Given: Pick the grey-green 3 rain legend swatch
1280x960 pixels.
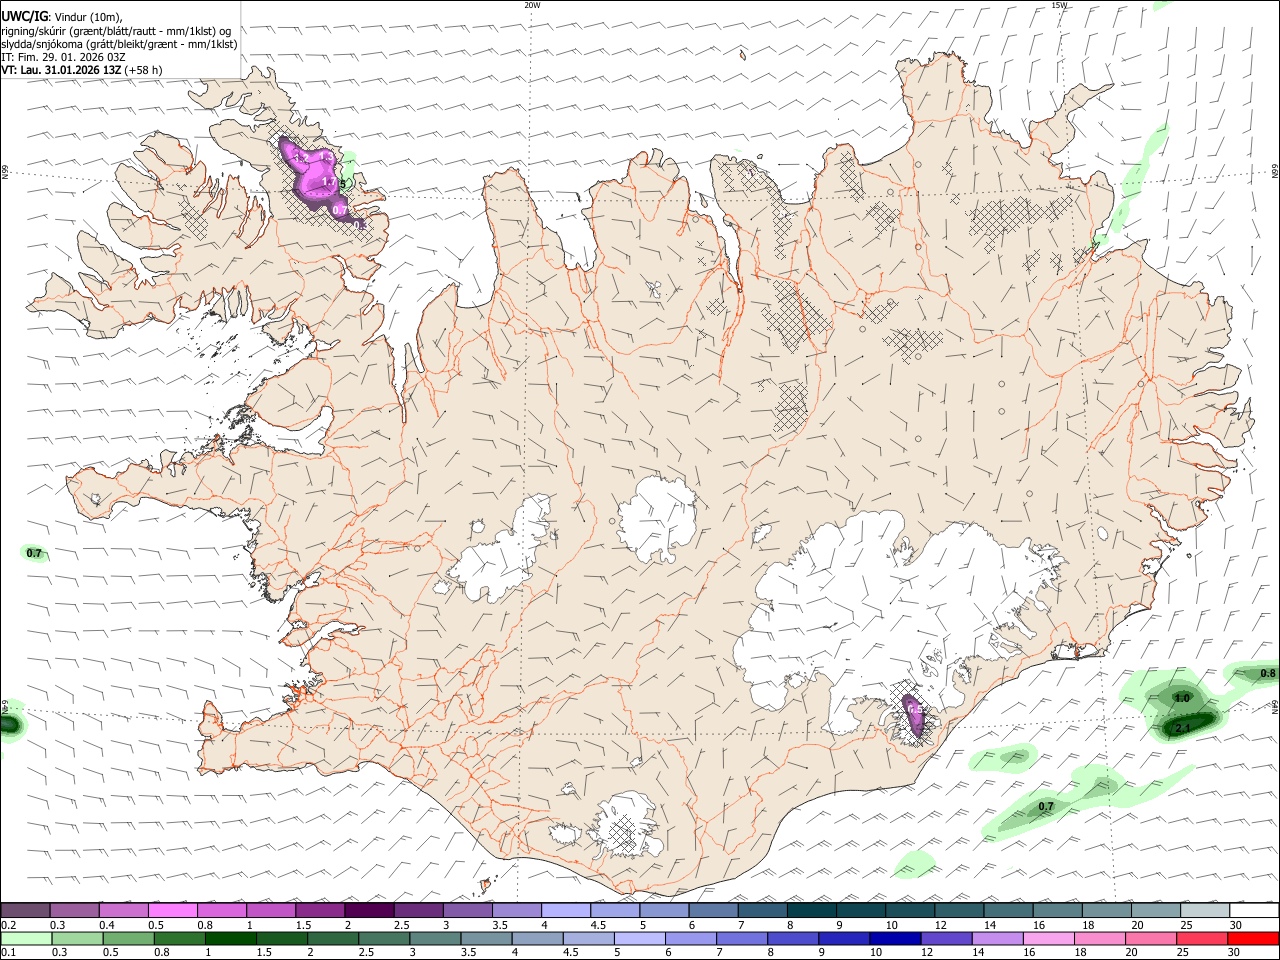Looking at the screenshot, I should pyautogui.click(x=436, y=939).
